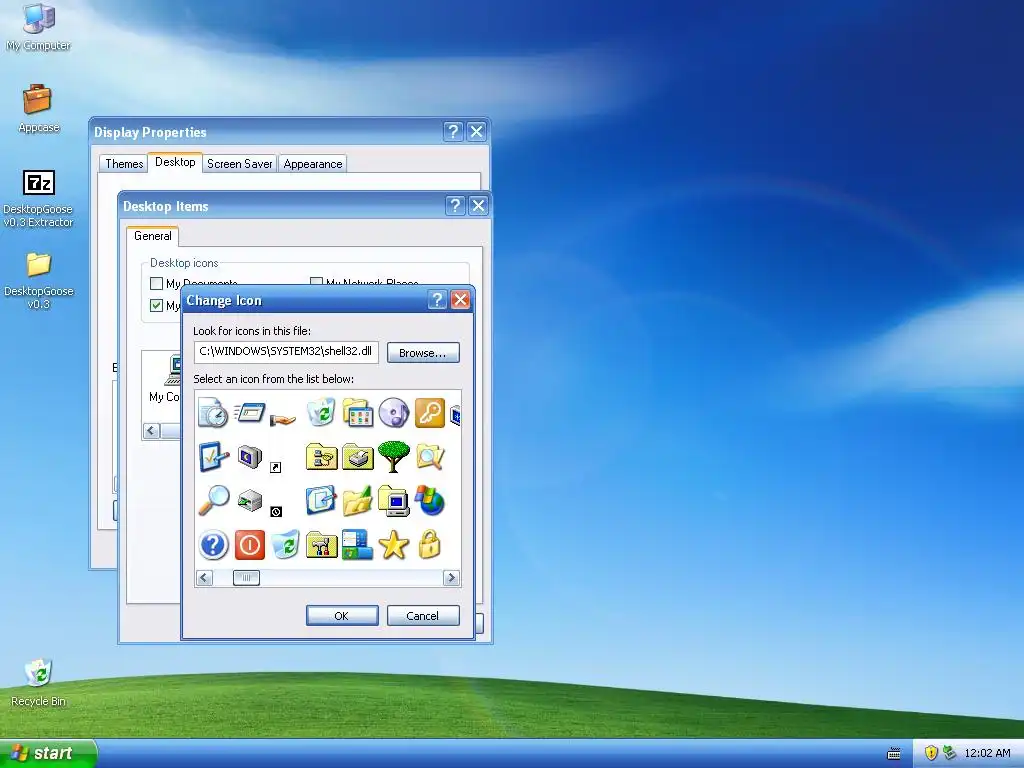
Task: Select the DesktopGoose v0.3 folder icon
Action: point(39,281)
